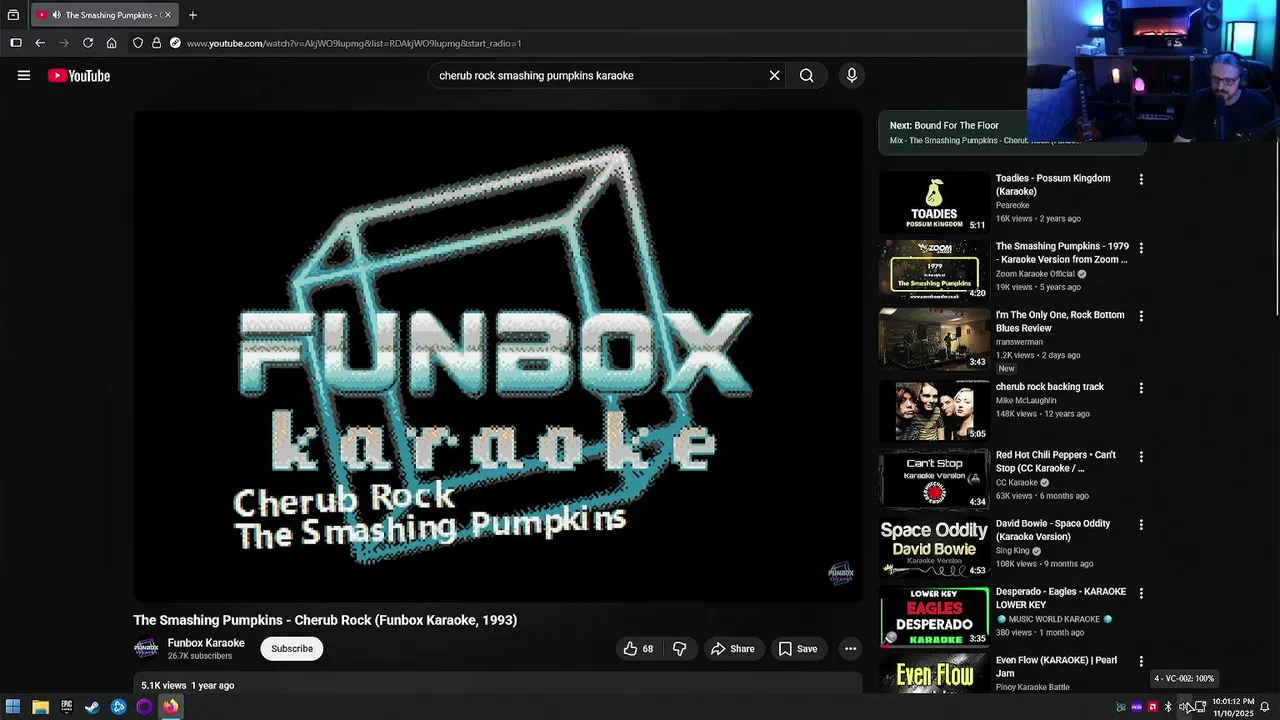Click the youtube.com address bar URL

(354, 43)
